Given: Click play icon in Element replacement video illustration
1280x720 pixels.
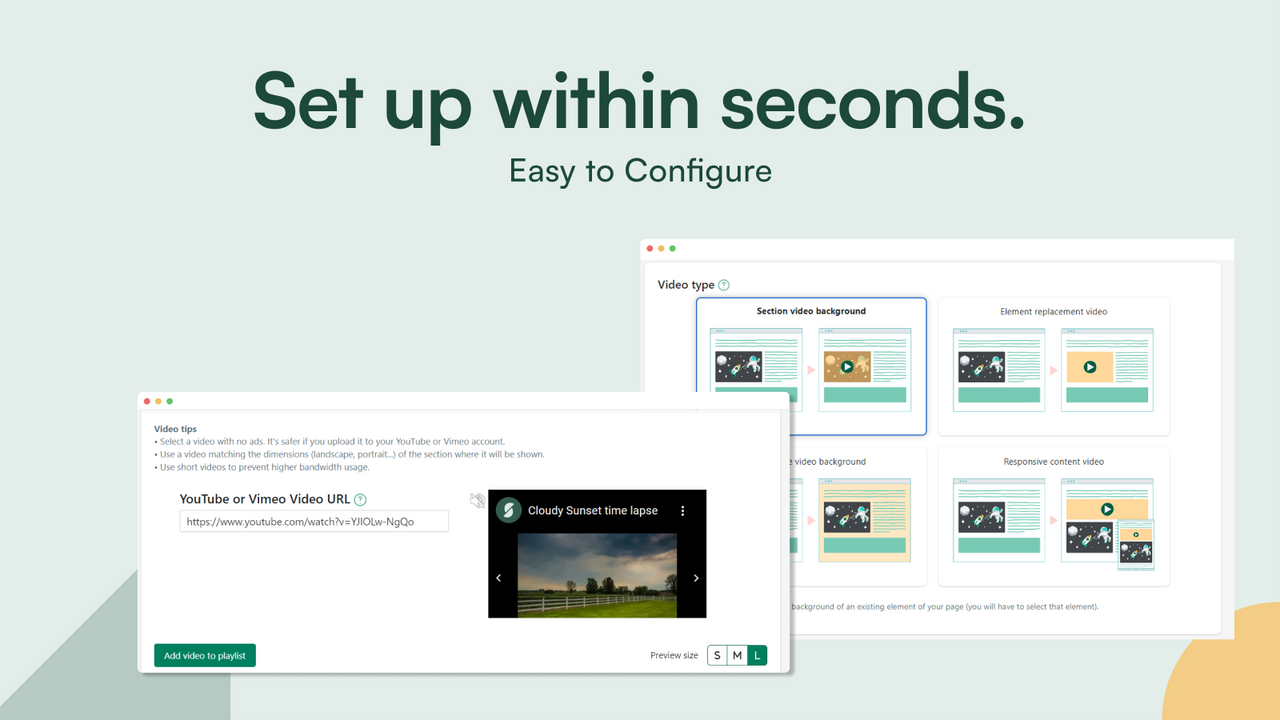Looking at the screenshot, I should 1090,367.
